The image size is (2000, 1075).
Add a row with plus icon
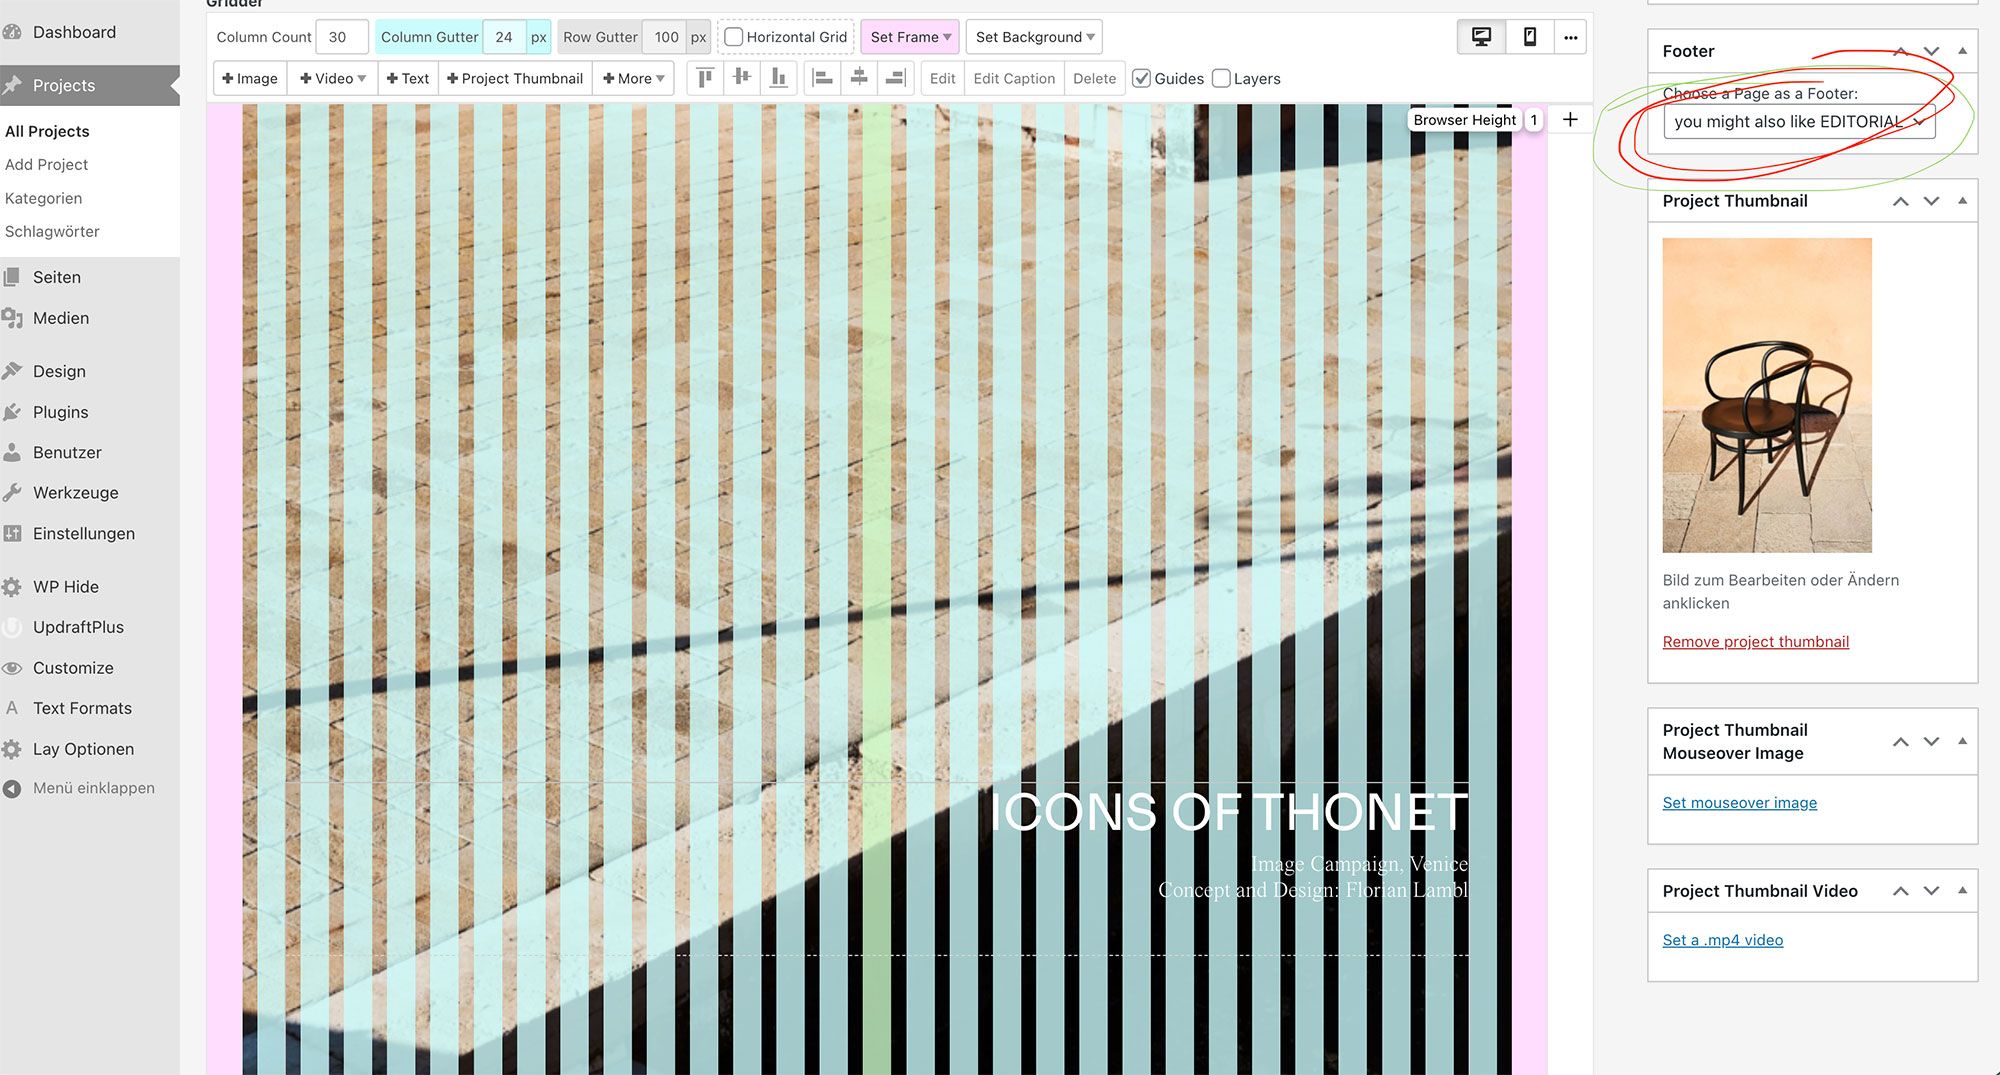pos(1570,120)
